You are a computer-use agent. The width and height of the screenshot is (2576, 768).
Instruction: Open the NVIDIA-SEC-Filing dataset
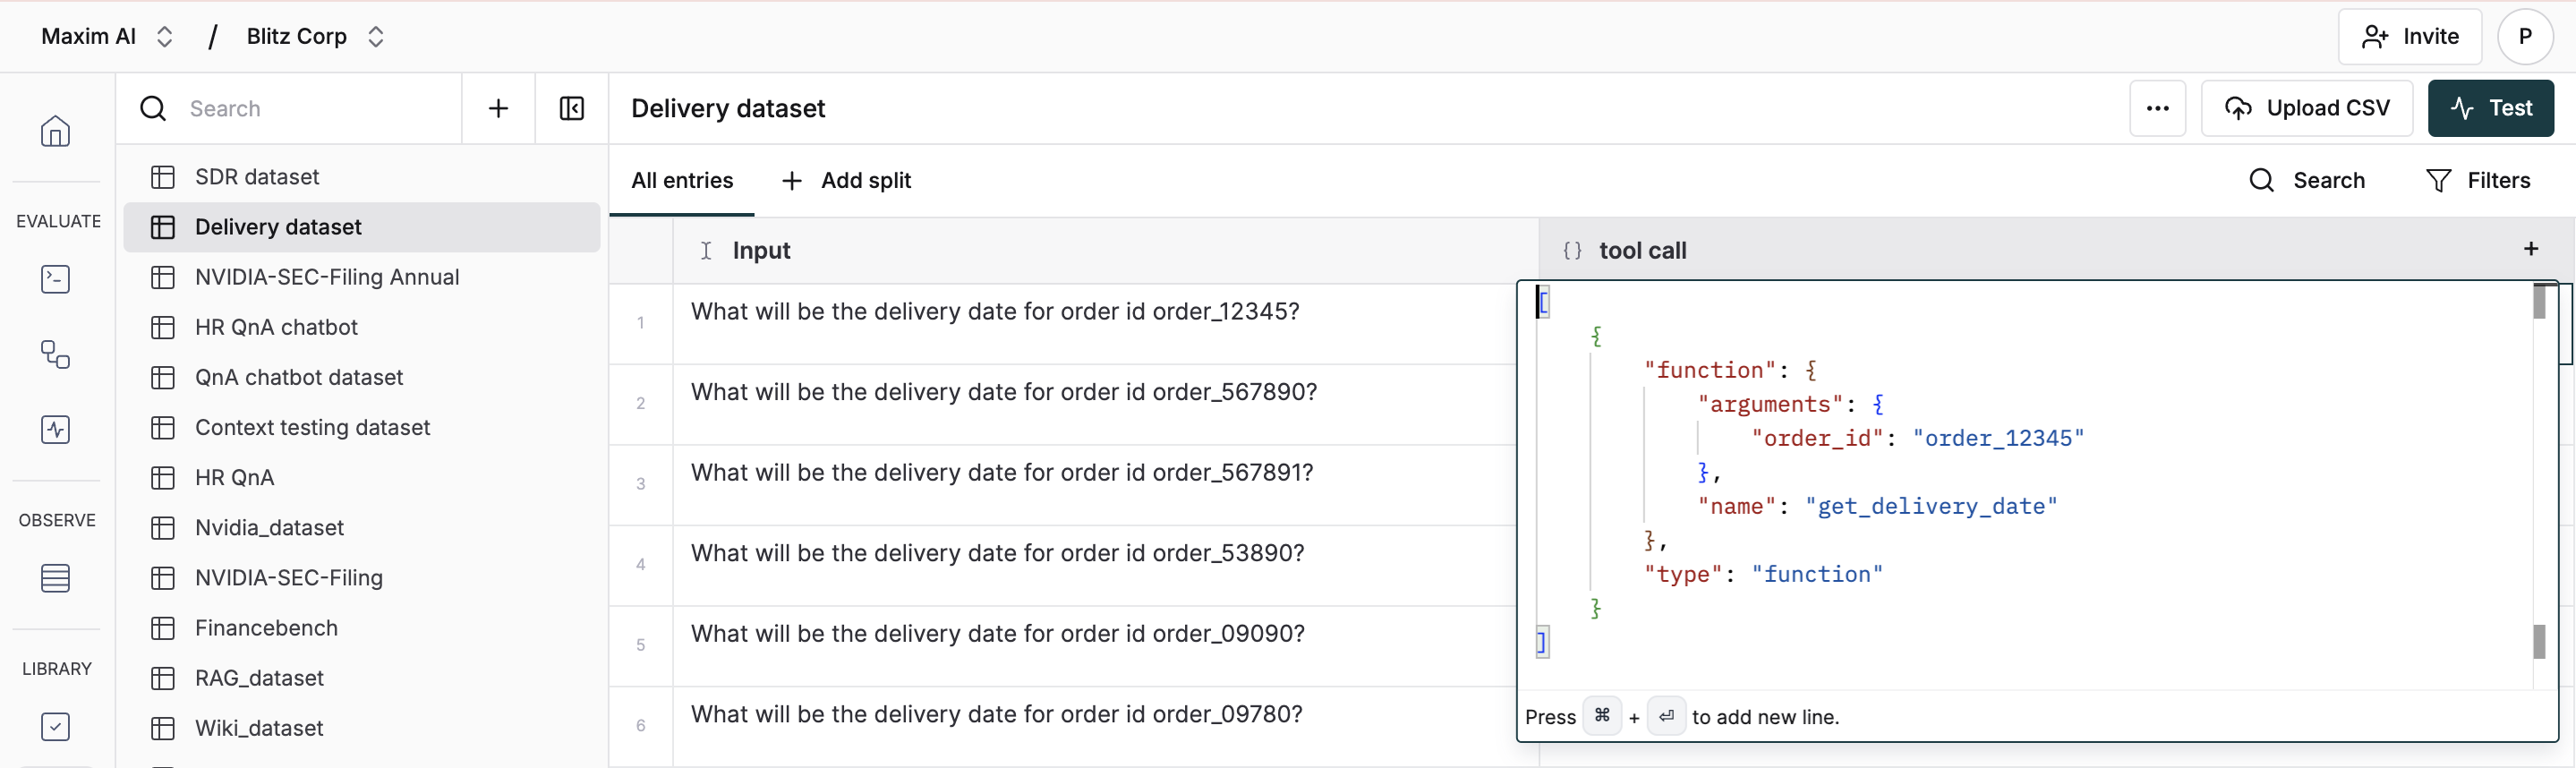(361, 577)
